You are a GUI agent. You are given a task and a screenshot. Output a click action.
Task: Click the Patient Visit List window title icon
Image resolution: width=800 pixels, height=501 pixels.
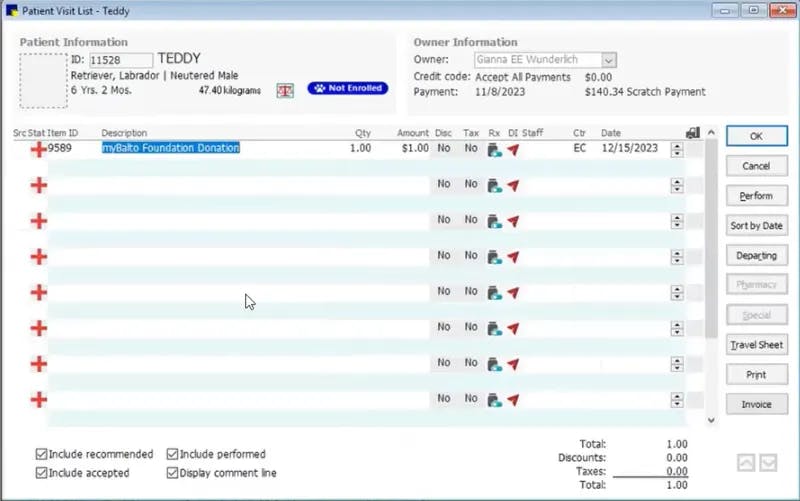click(x=11, y=11)
